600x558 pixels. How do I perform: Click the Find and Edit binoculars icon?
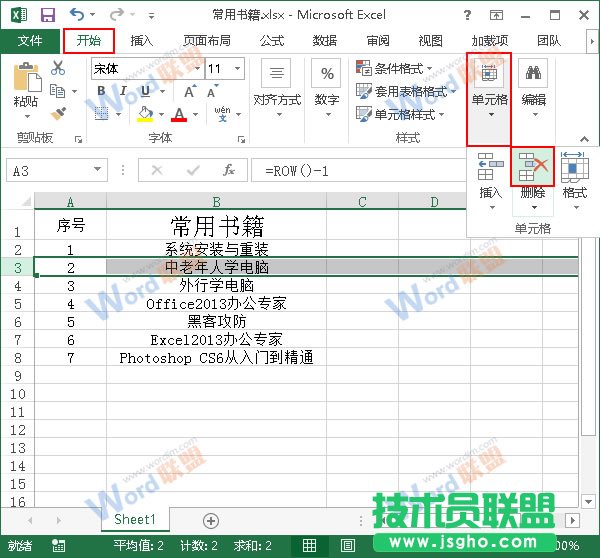click(x=533, y=73)
